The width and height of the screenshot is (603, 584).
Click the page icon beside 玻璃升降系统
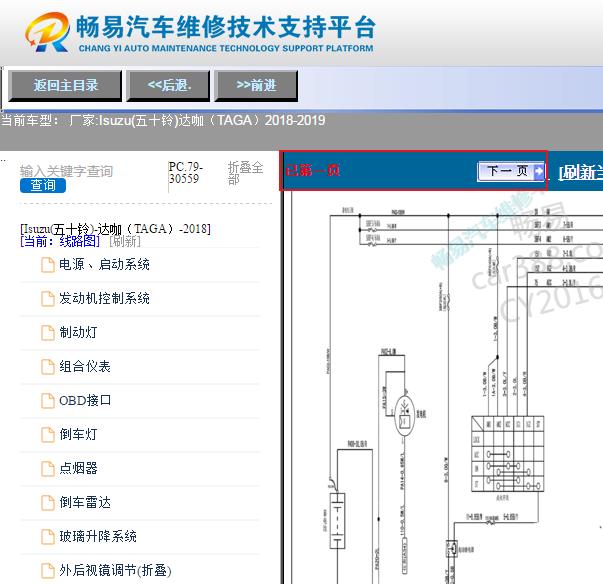(48, 537)
